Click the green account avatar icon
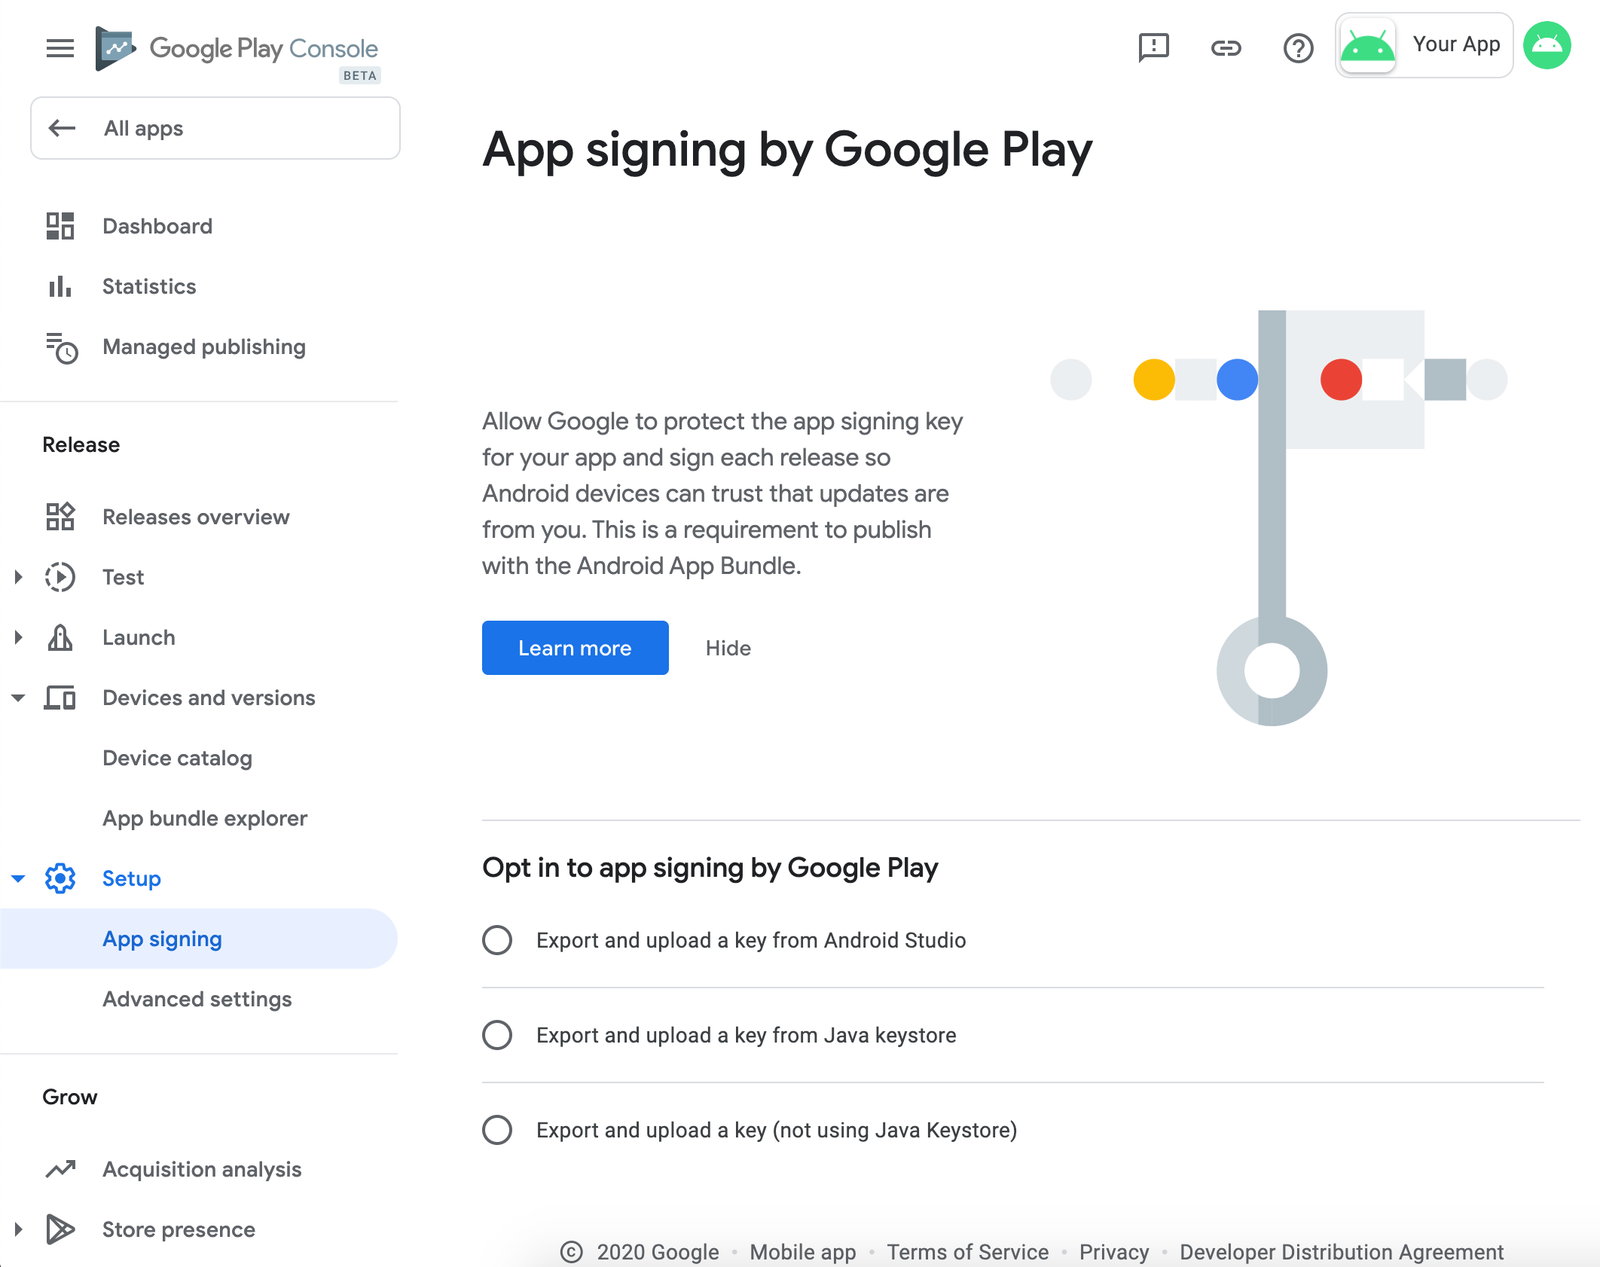The image size is (1600, 1267). [1547, 45]
